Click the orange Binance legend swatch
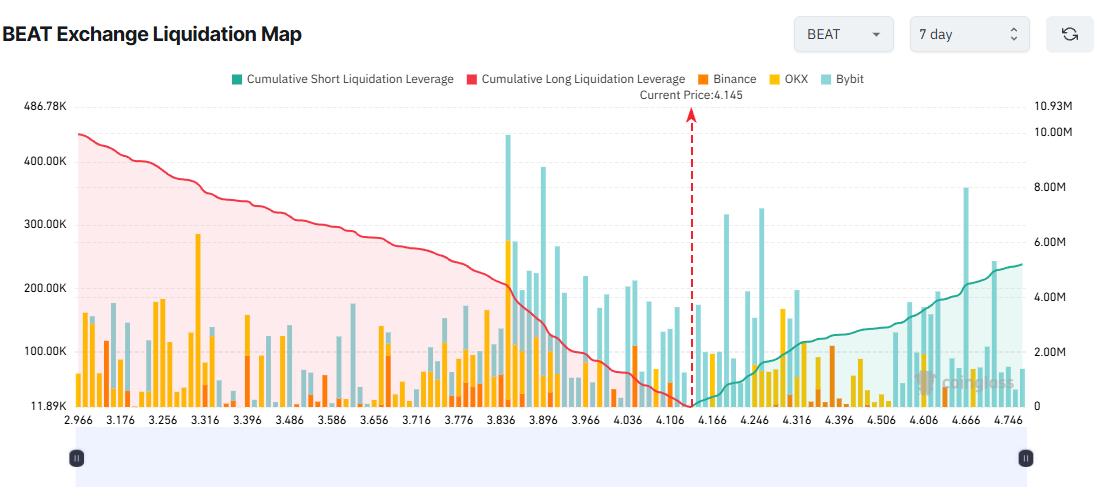Screen dimensions: 1097x502 tap(704, 79)
